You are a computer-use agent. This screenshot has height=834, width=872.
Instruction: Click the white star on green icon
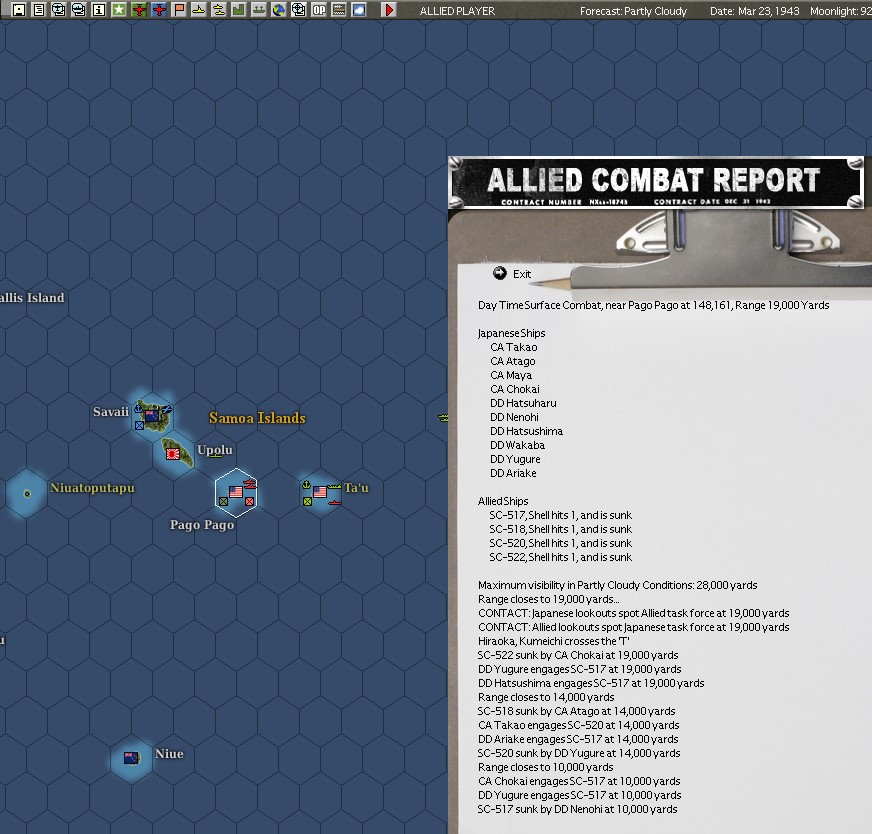119,9
